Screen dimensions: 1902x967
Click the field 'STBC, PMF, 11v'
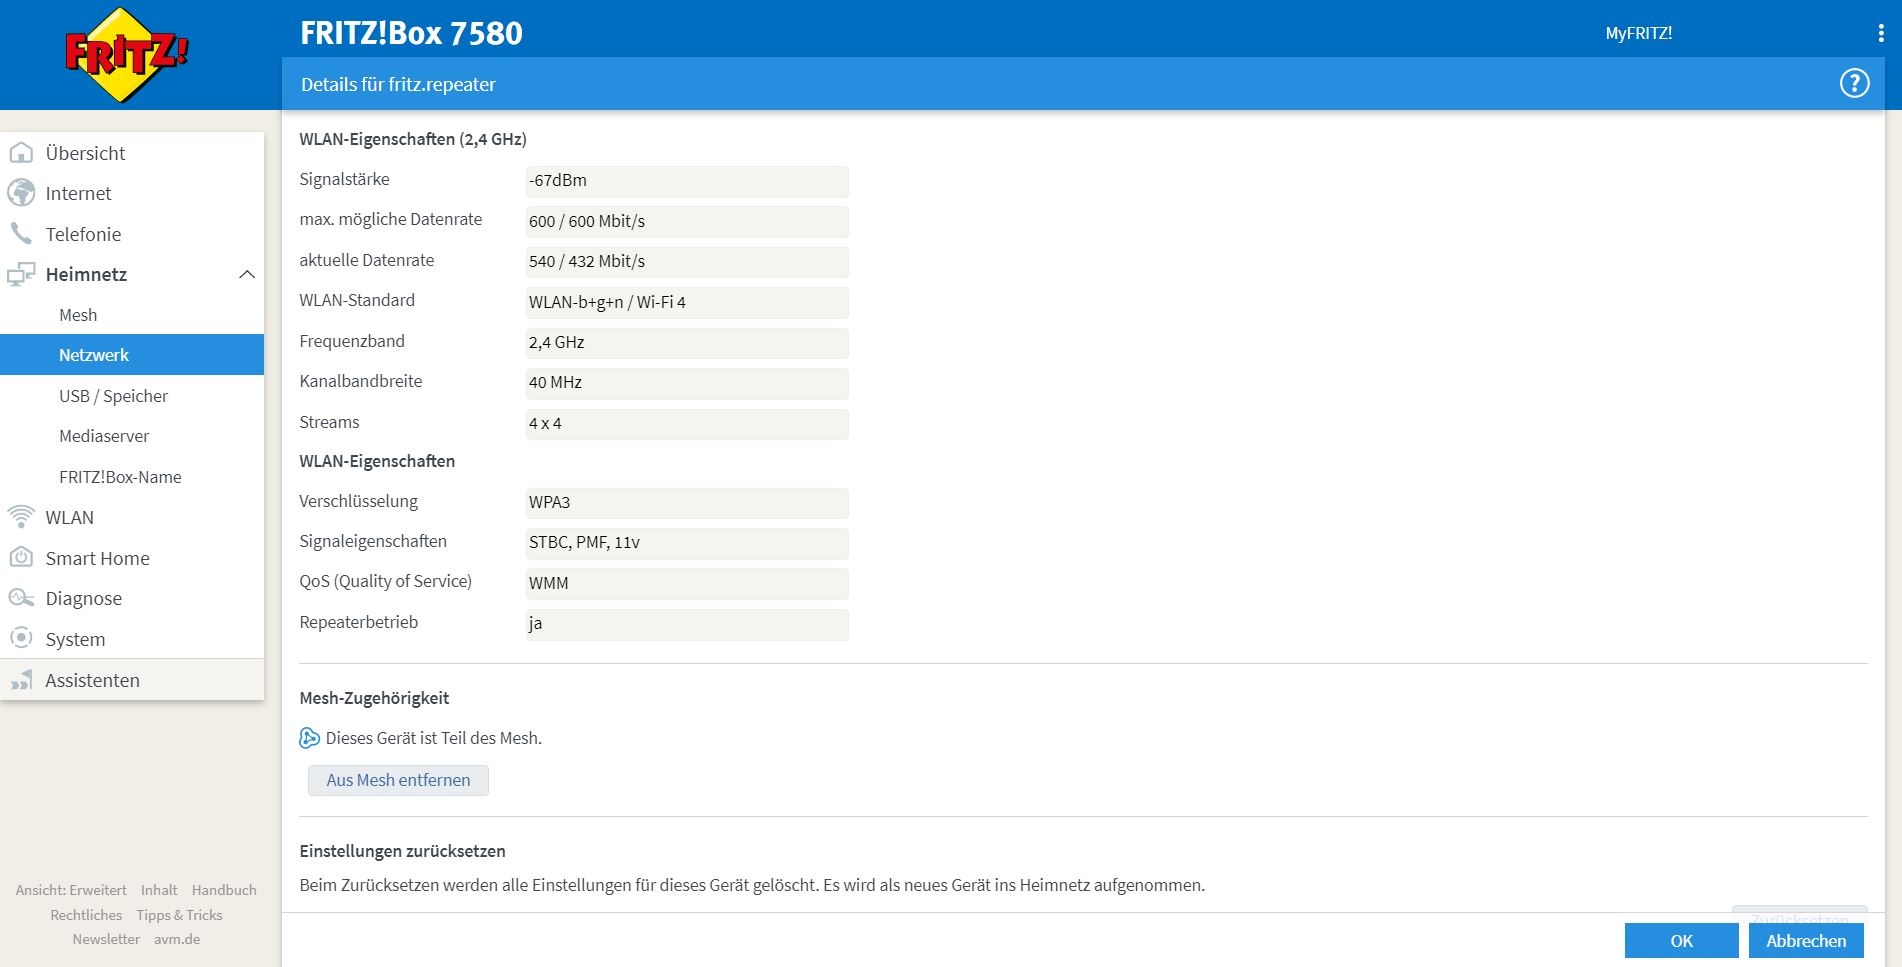coord(687,543)
